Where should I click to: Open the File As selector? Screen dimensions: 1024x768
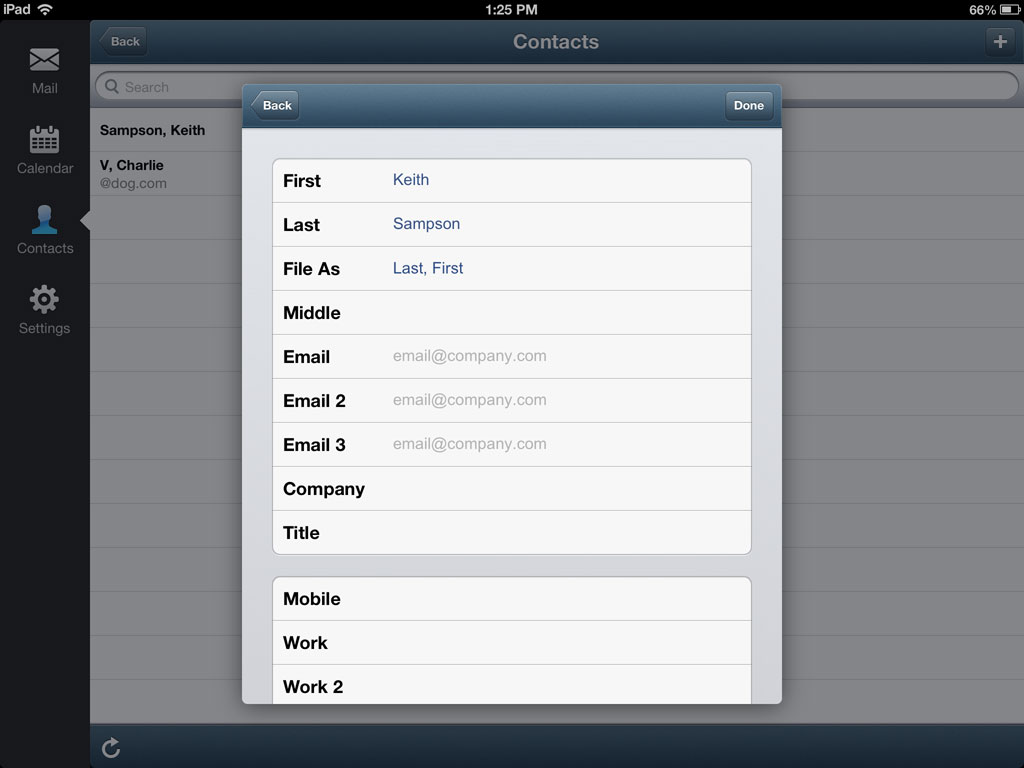pos(511,268)
